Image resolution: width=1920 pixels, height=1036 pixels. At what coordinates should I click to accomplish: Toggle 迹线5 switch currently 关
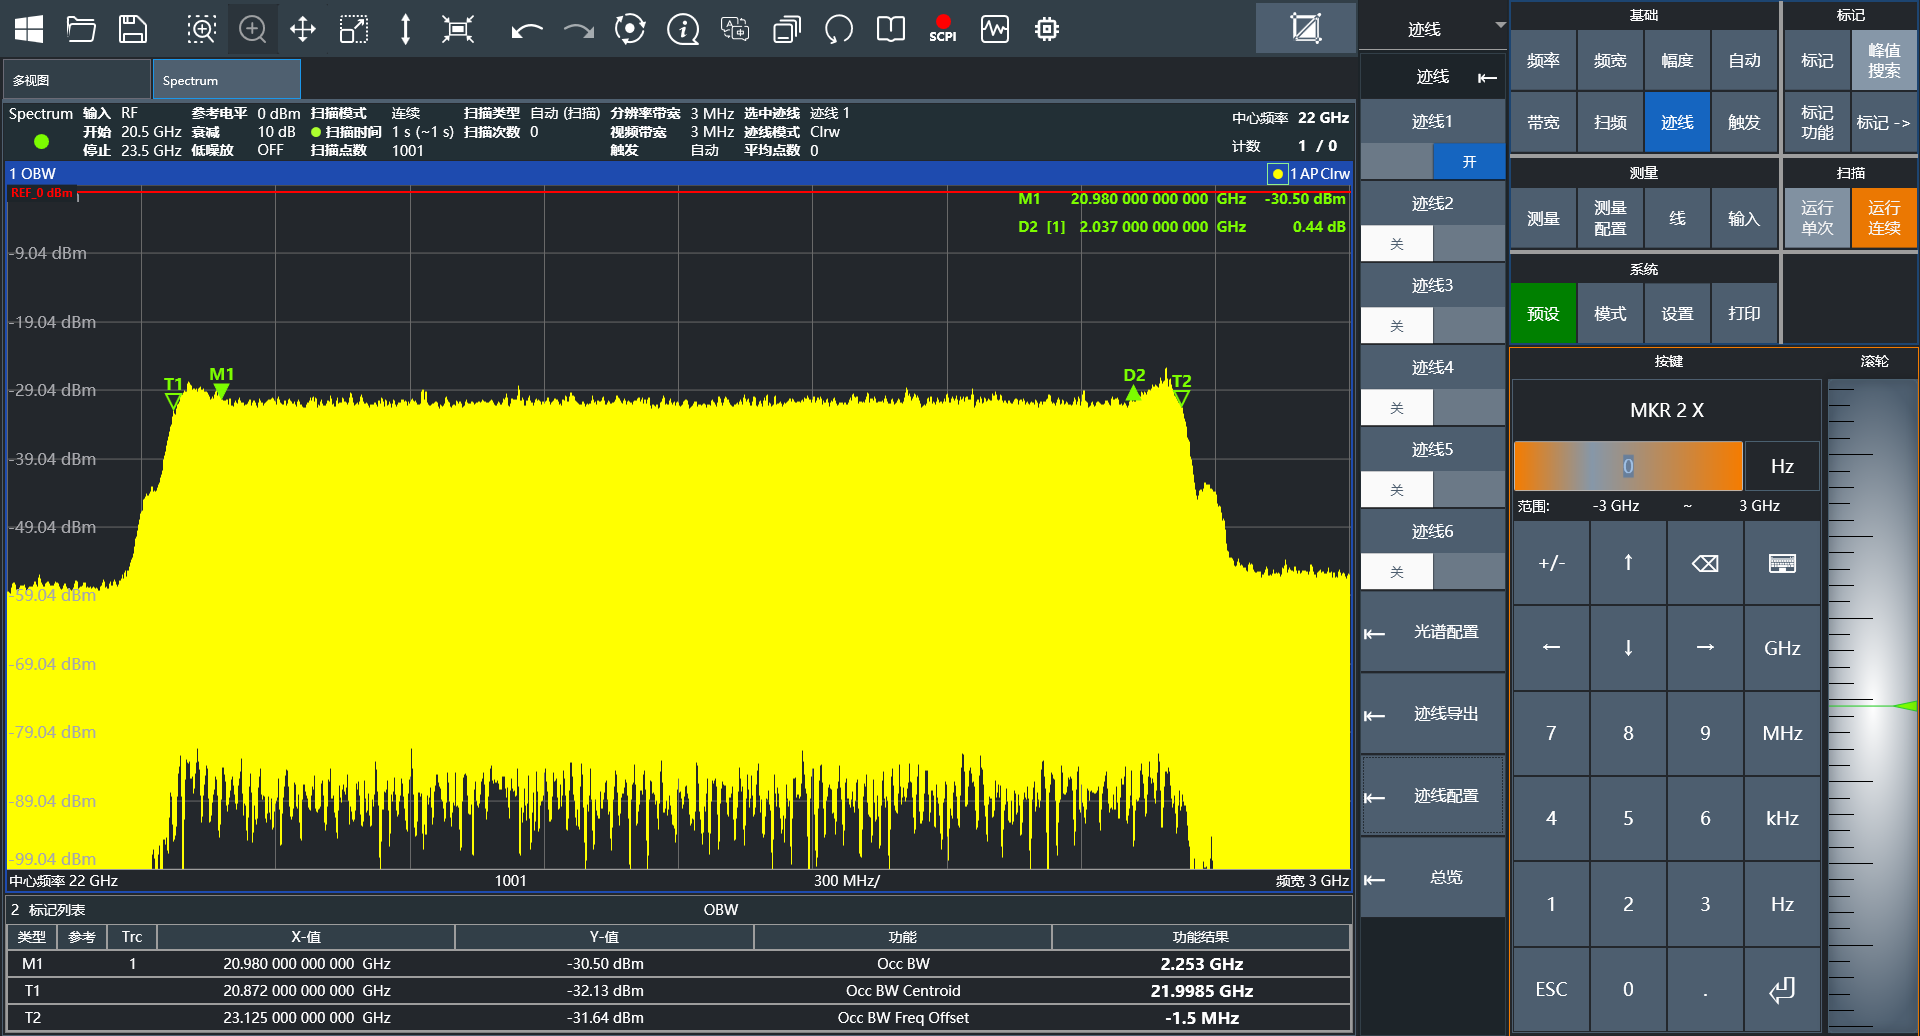click(x=1432, y=489)
